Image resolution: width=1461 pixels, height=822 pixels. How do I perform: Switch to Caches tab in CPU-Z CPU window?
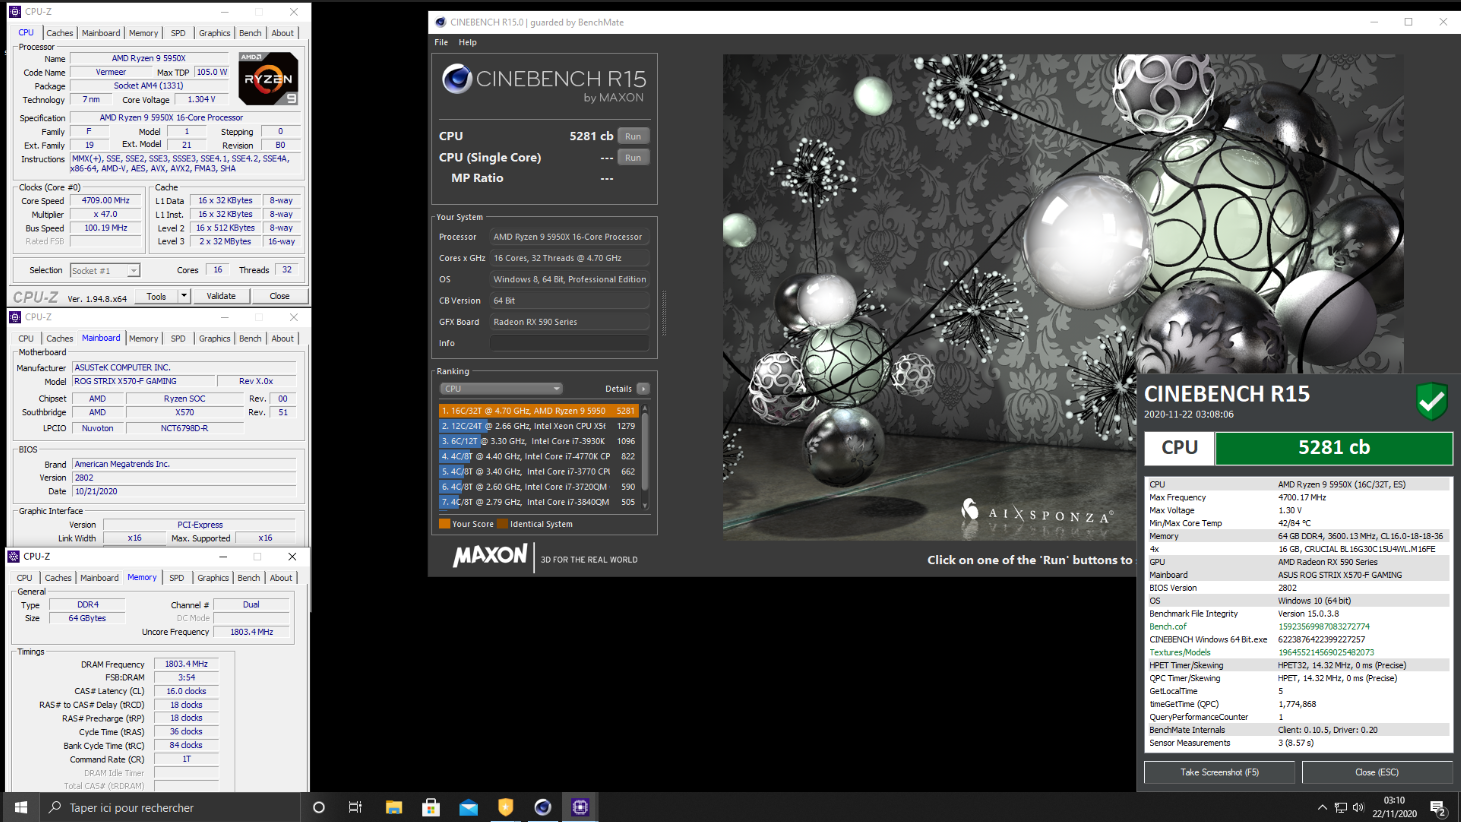pos(60,33)
